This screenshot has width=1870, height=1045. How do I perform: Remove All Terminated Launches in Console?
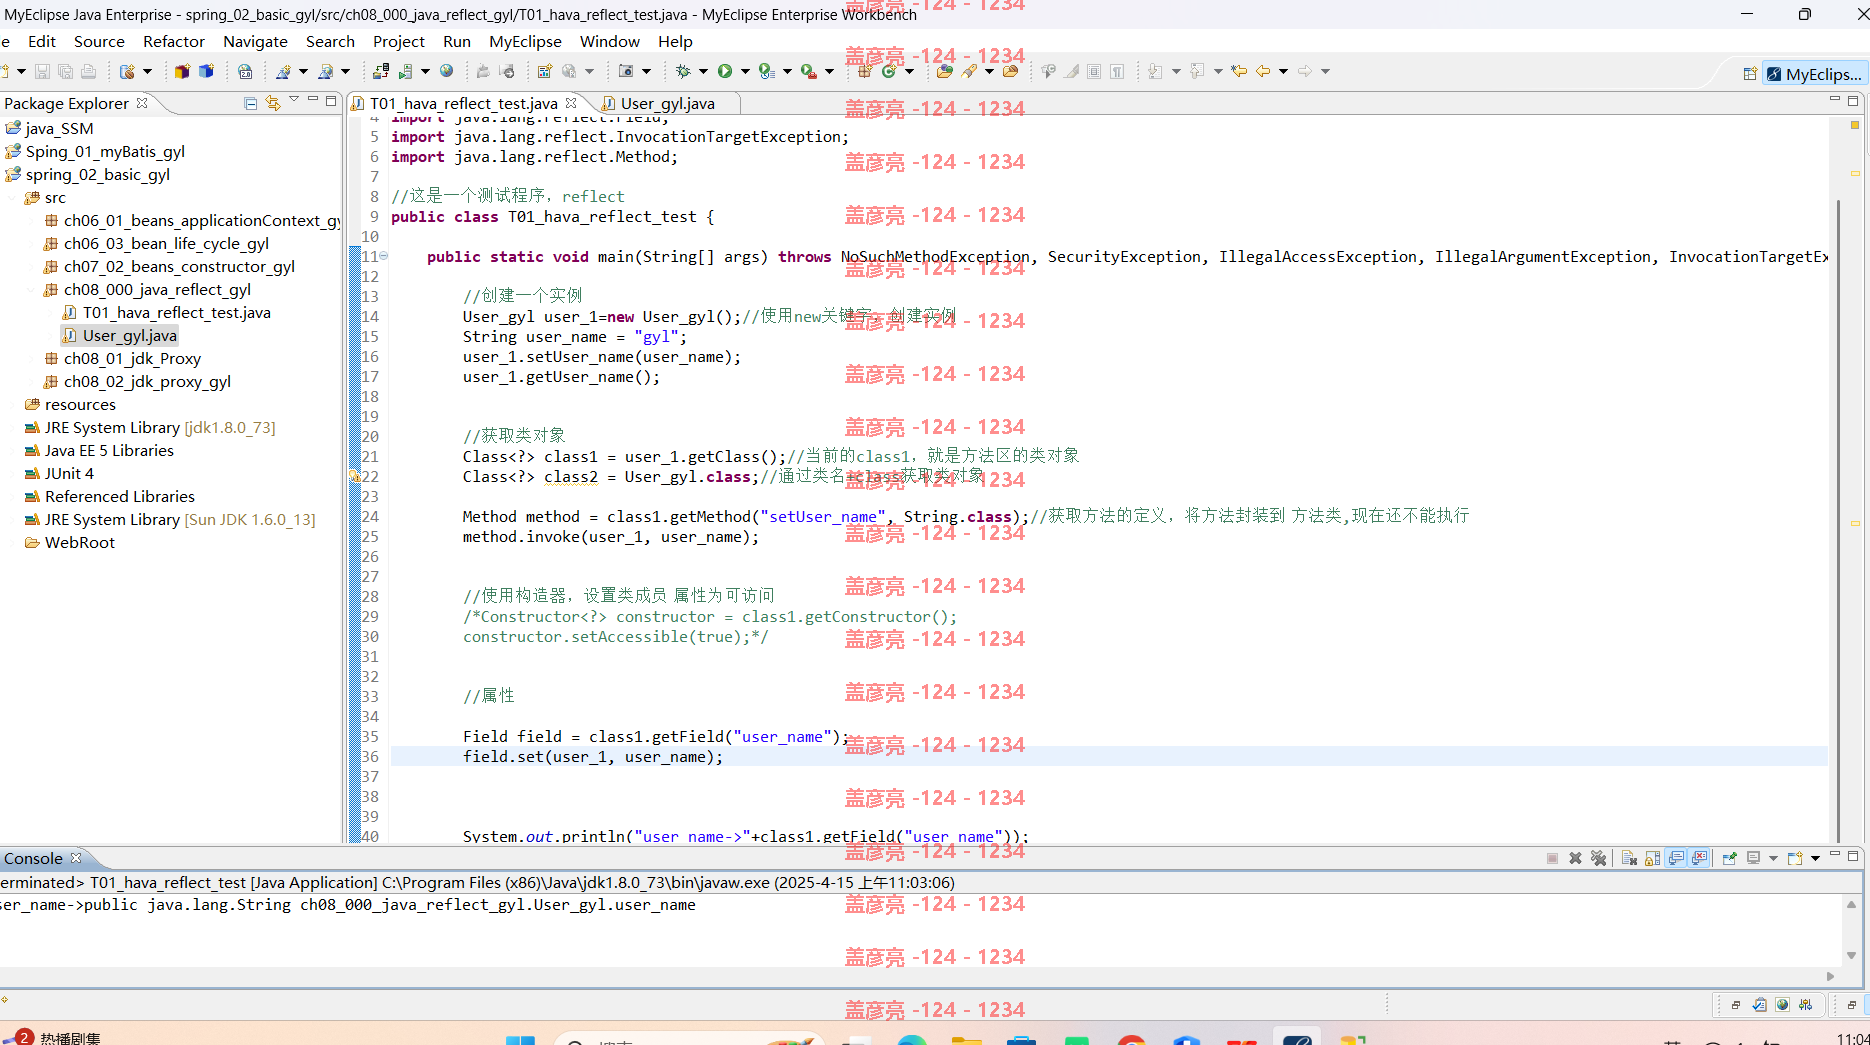tap(1598, 858)
